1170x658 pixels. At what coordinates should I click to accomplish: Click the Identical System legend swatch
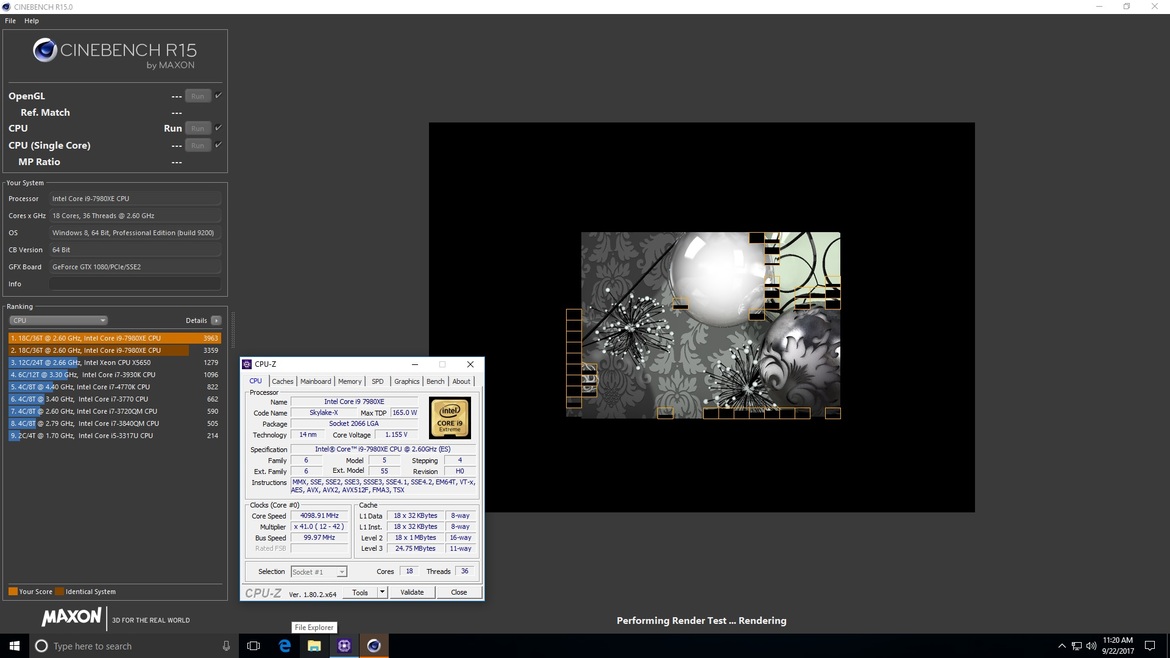(60, 592)
